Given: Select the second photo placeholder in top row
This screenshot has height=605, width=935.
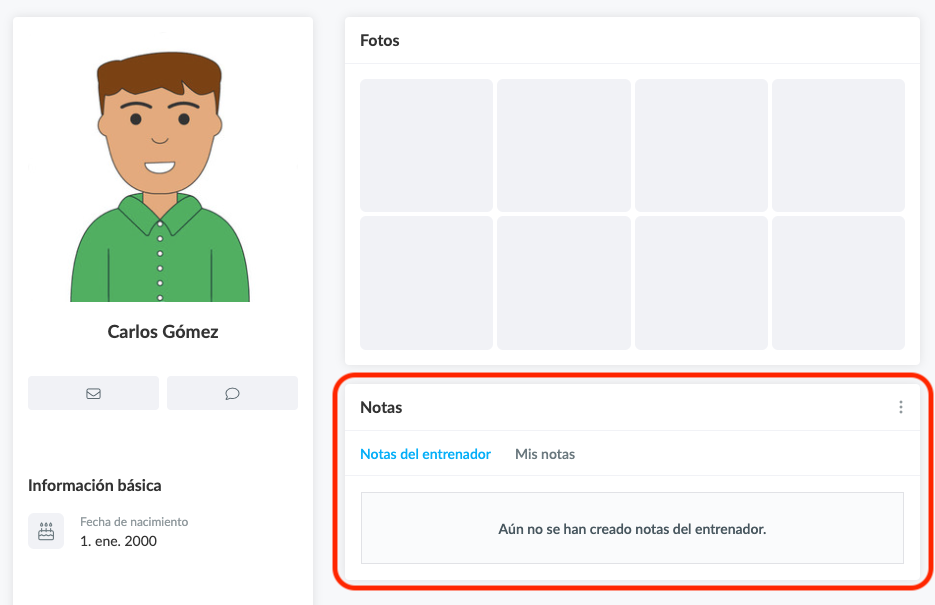Looking at the screenshot, I should 563,145.
